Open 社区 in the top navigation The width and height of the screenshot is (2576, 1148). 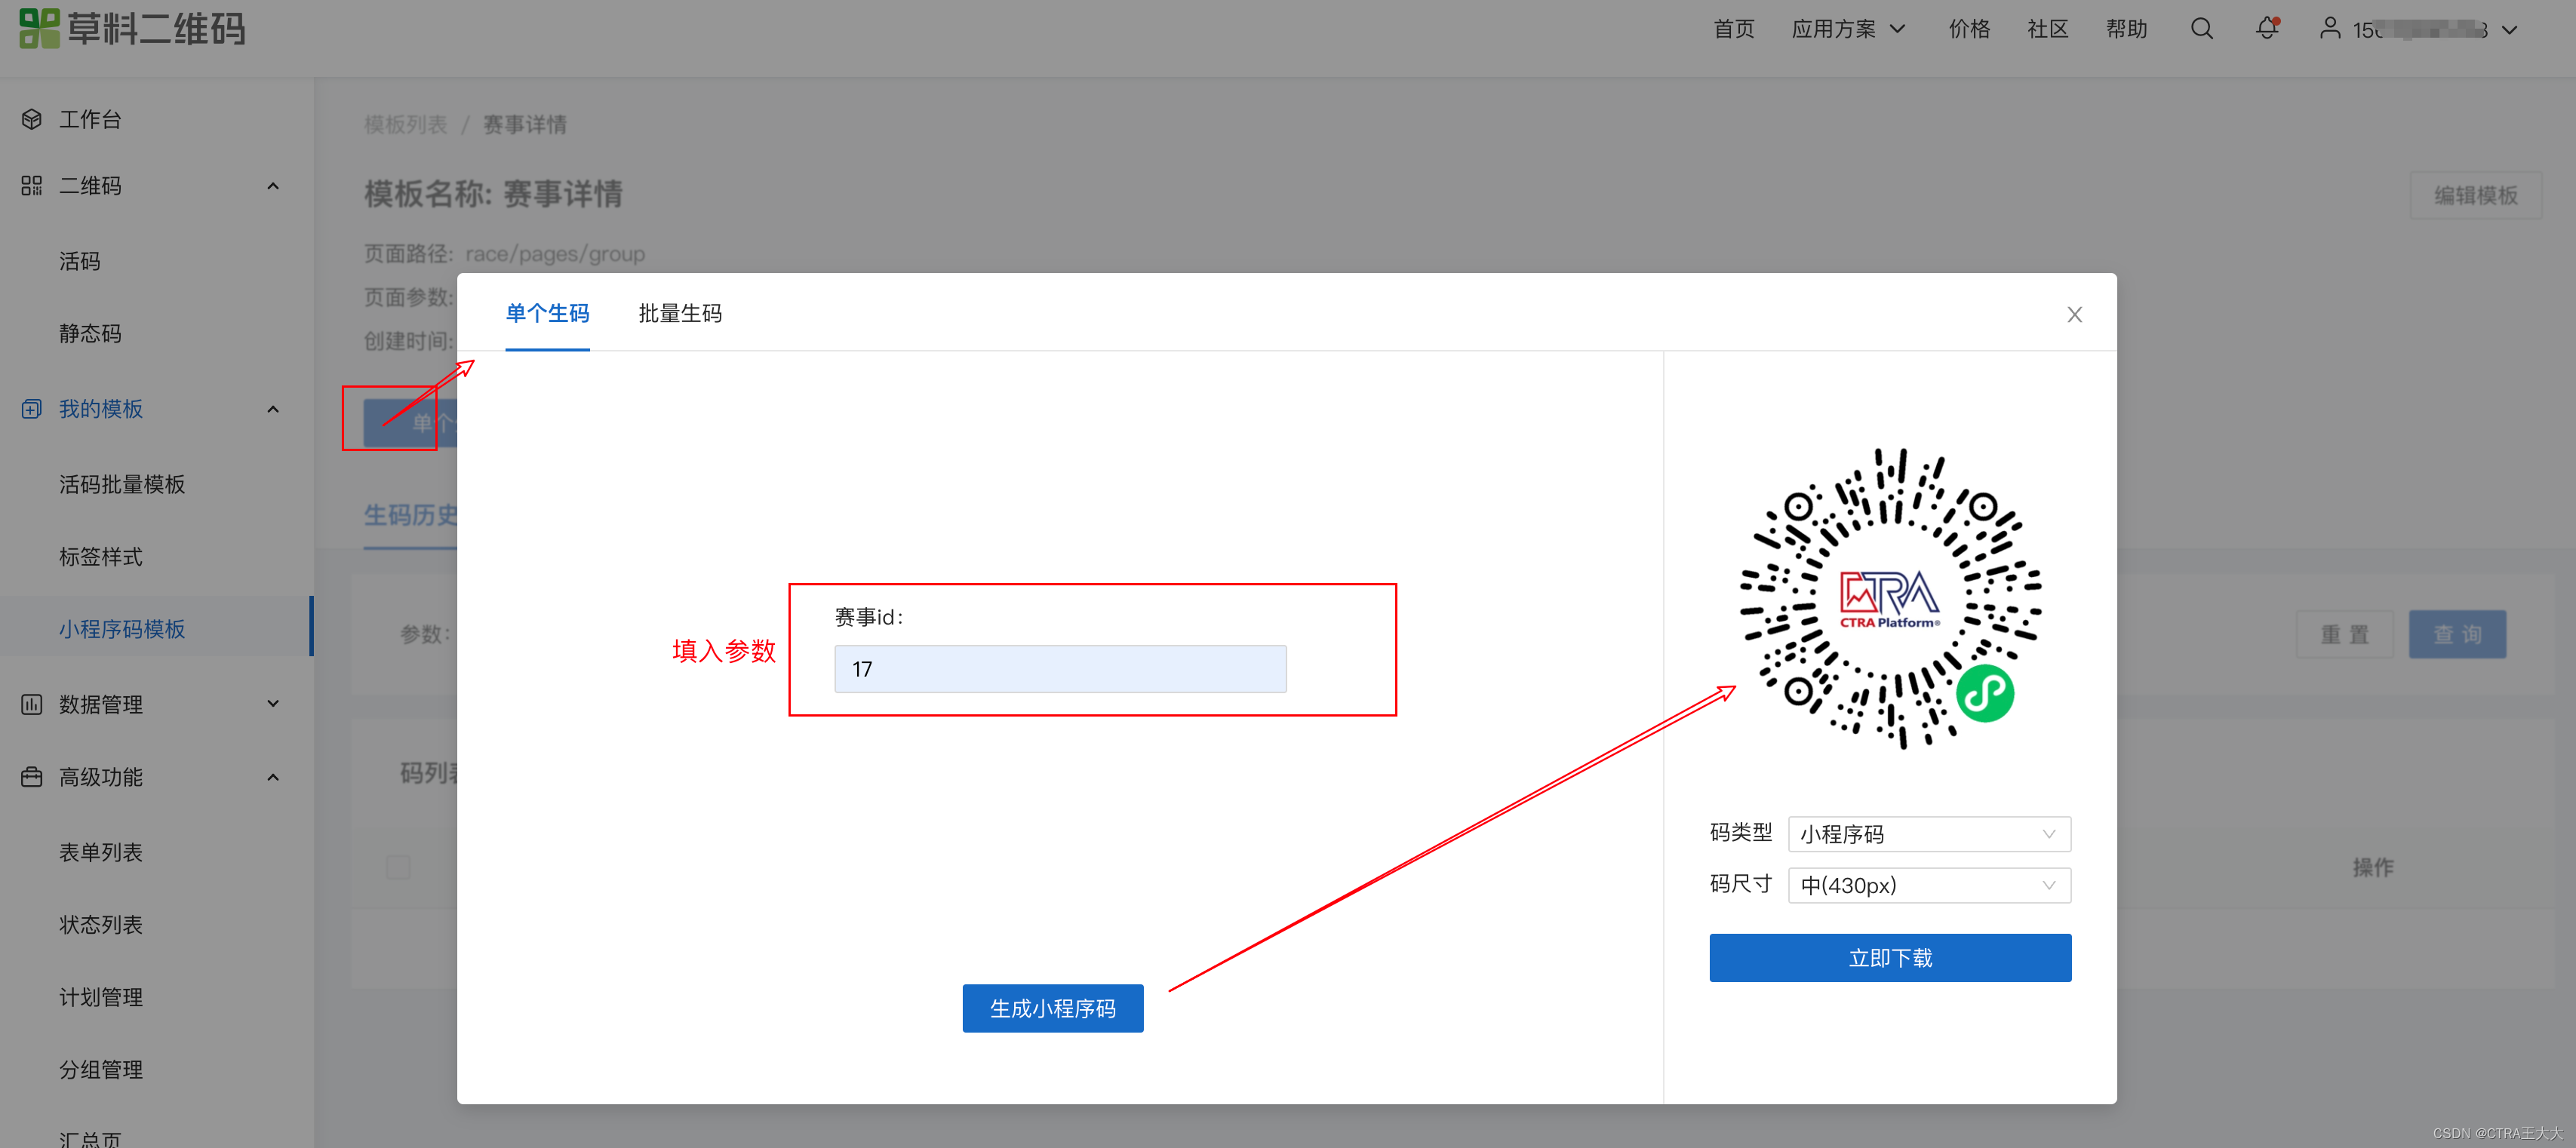(x=2047, y=29)
